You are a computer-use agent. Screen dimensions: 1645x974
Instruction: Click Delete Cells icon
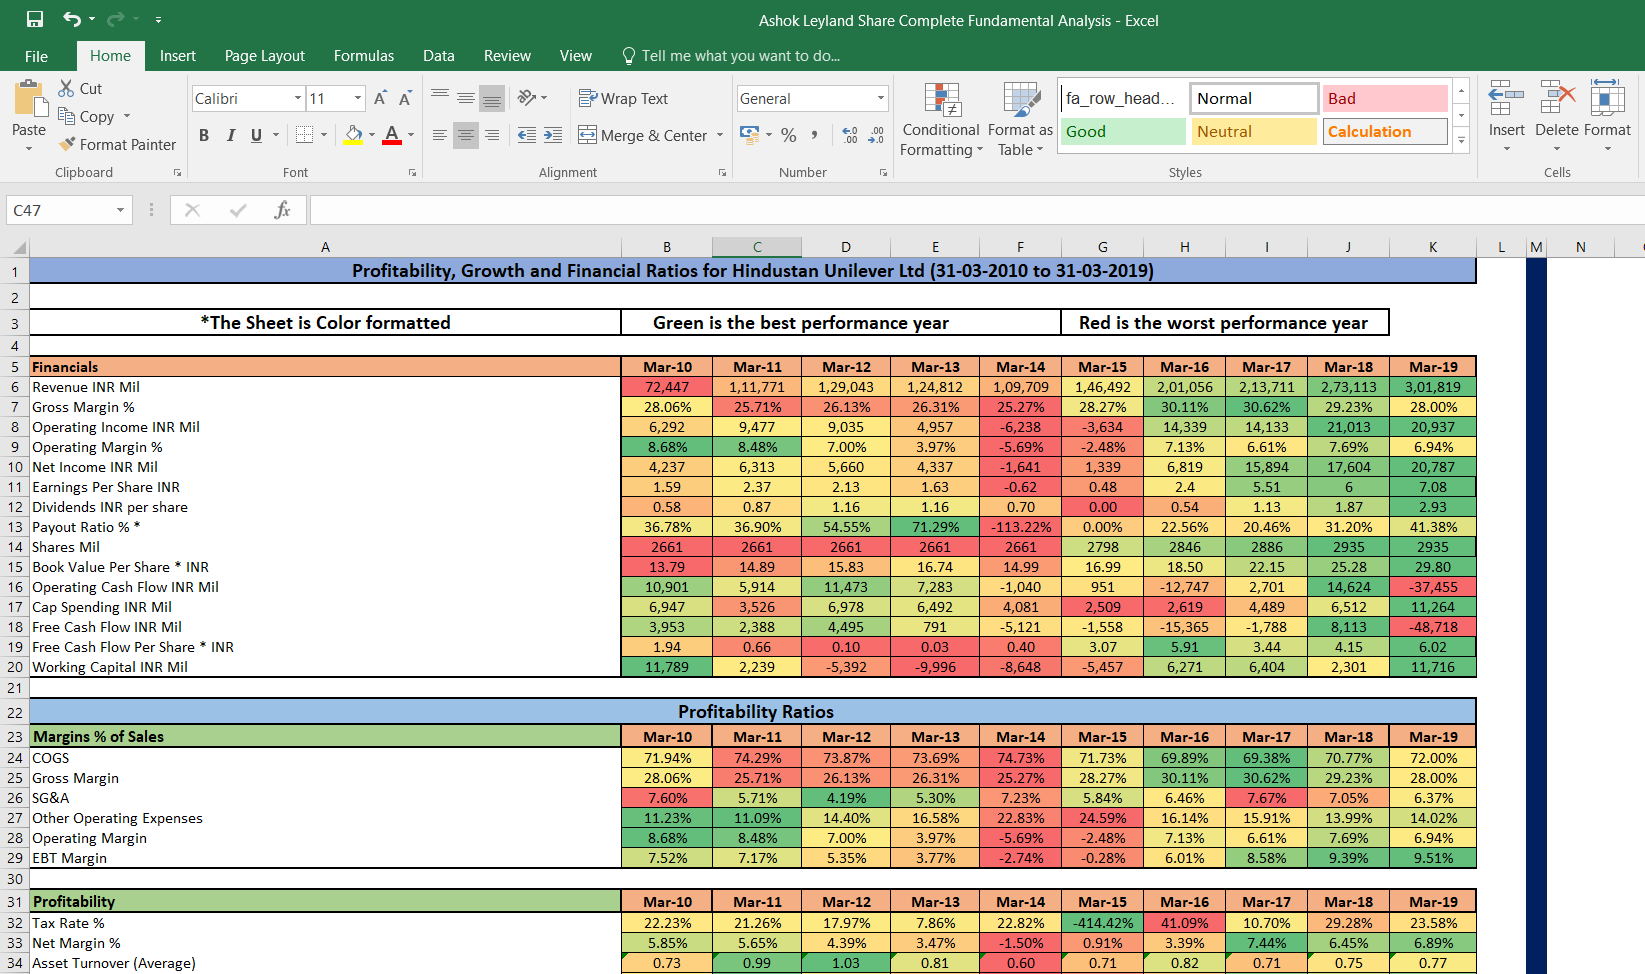point(1557,99)
